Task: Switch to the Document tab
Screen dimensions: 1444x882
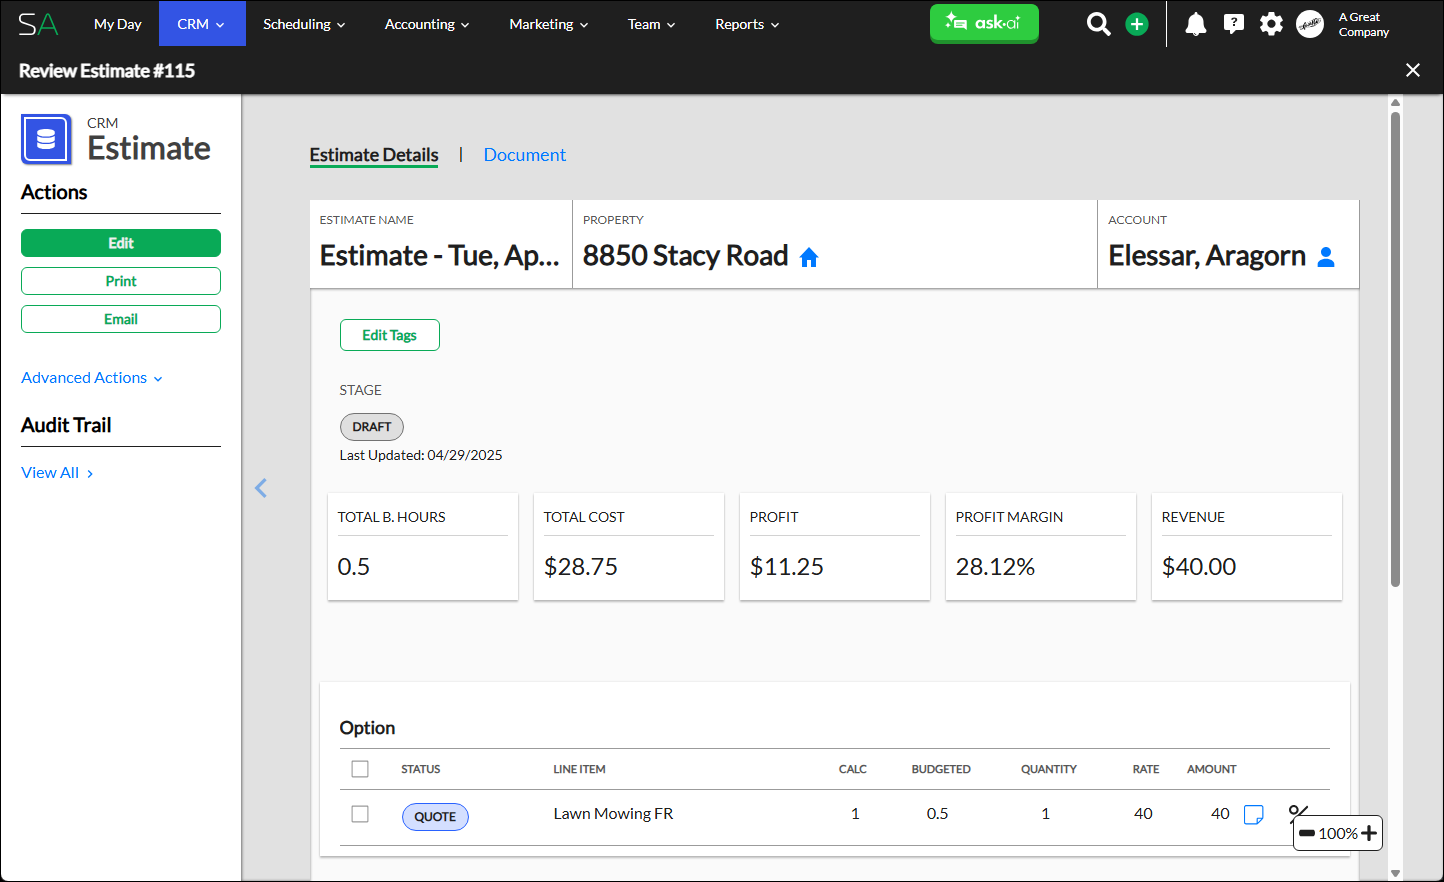Action: [524, 155]
